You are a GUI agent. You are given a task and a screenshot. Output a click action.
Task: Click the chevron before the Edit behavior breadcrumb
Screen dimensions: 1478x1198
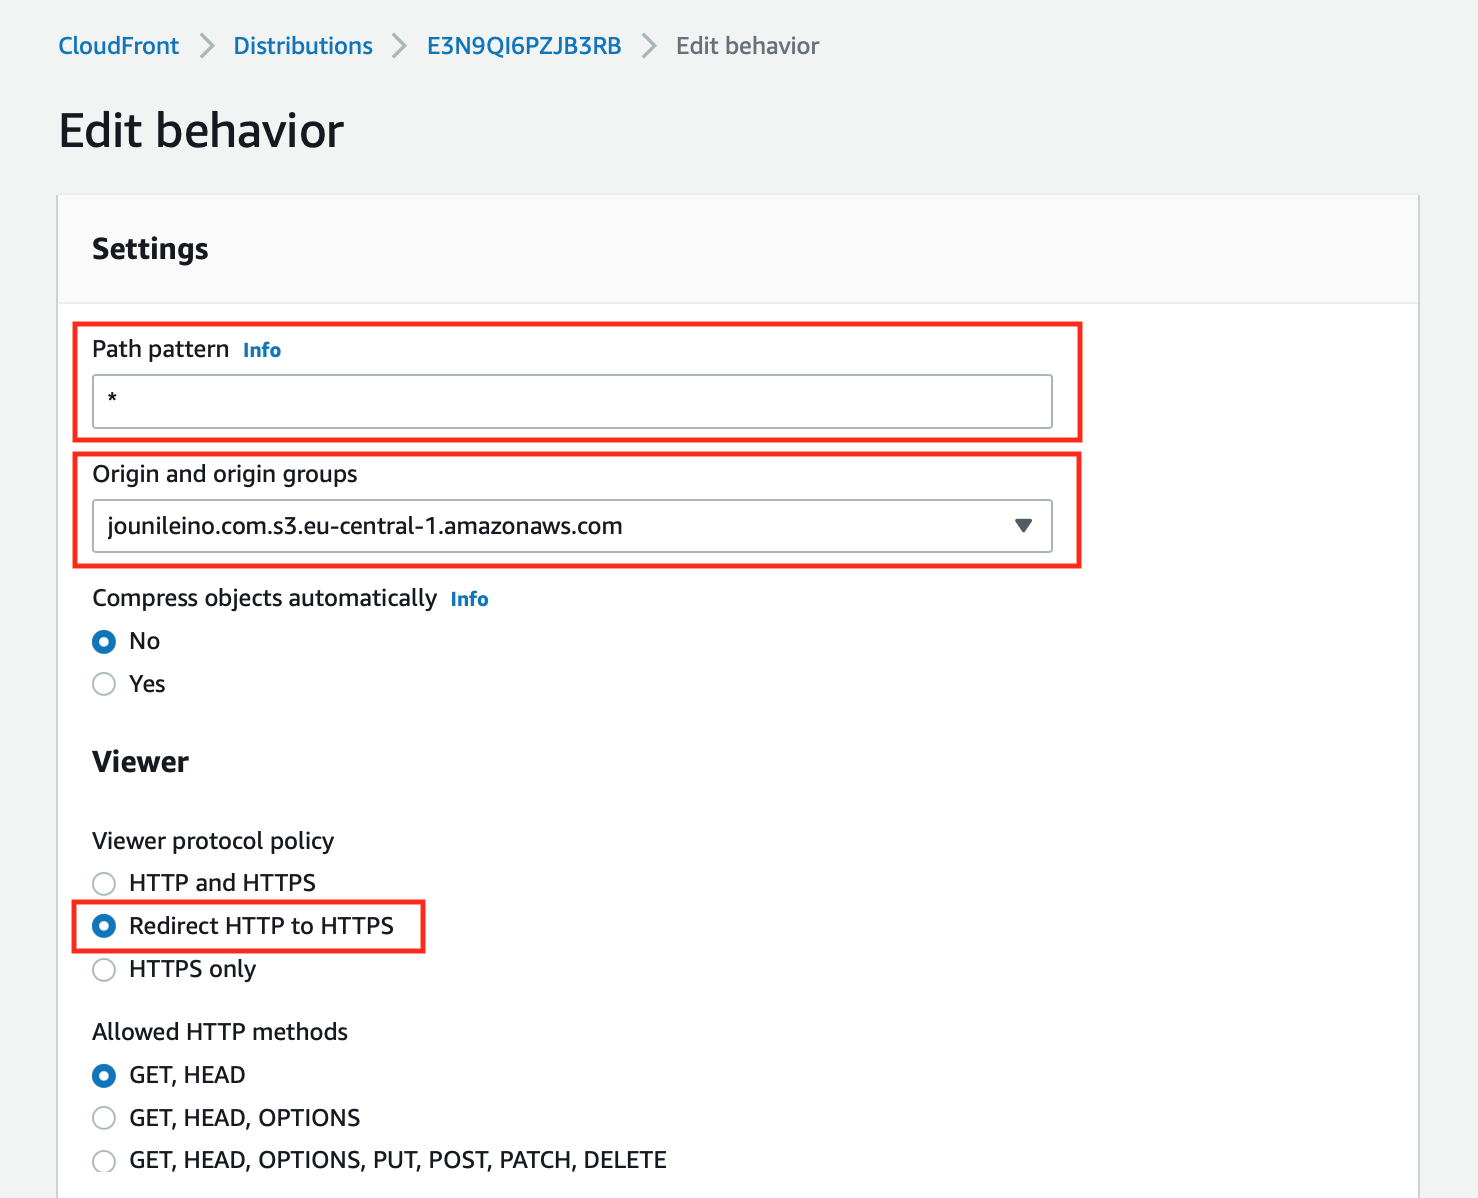point(649,46)
